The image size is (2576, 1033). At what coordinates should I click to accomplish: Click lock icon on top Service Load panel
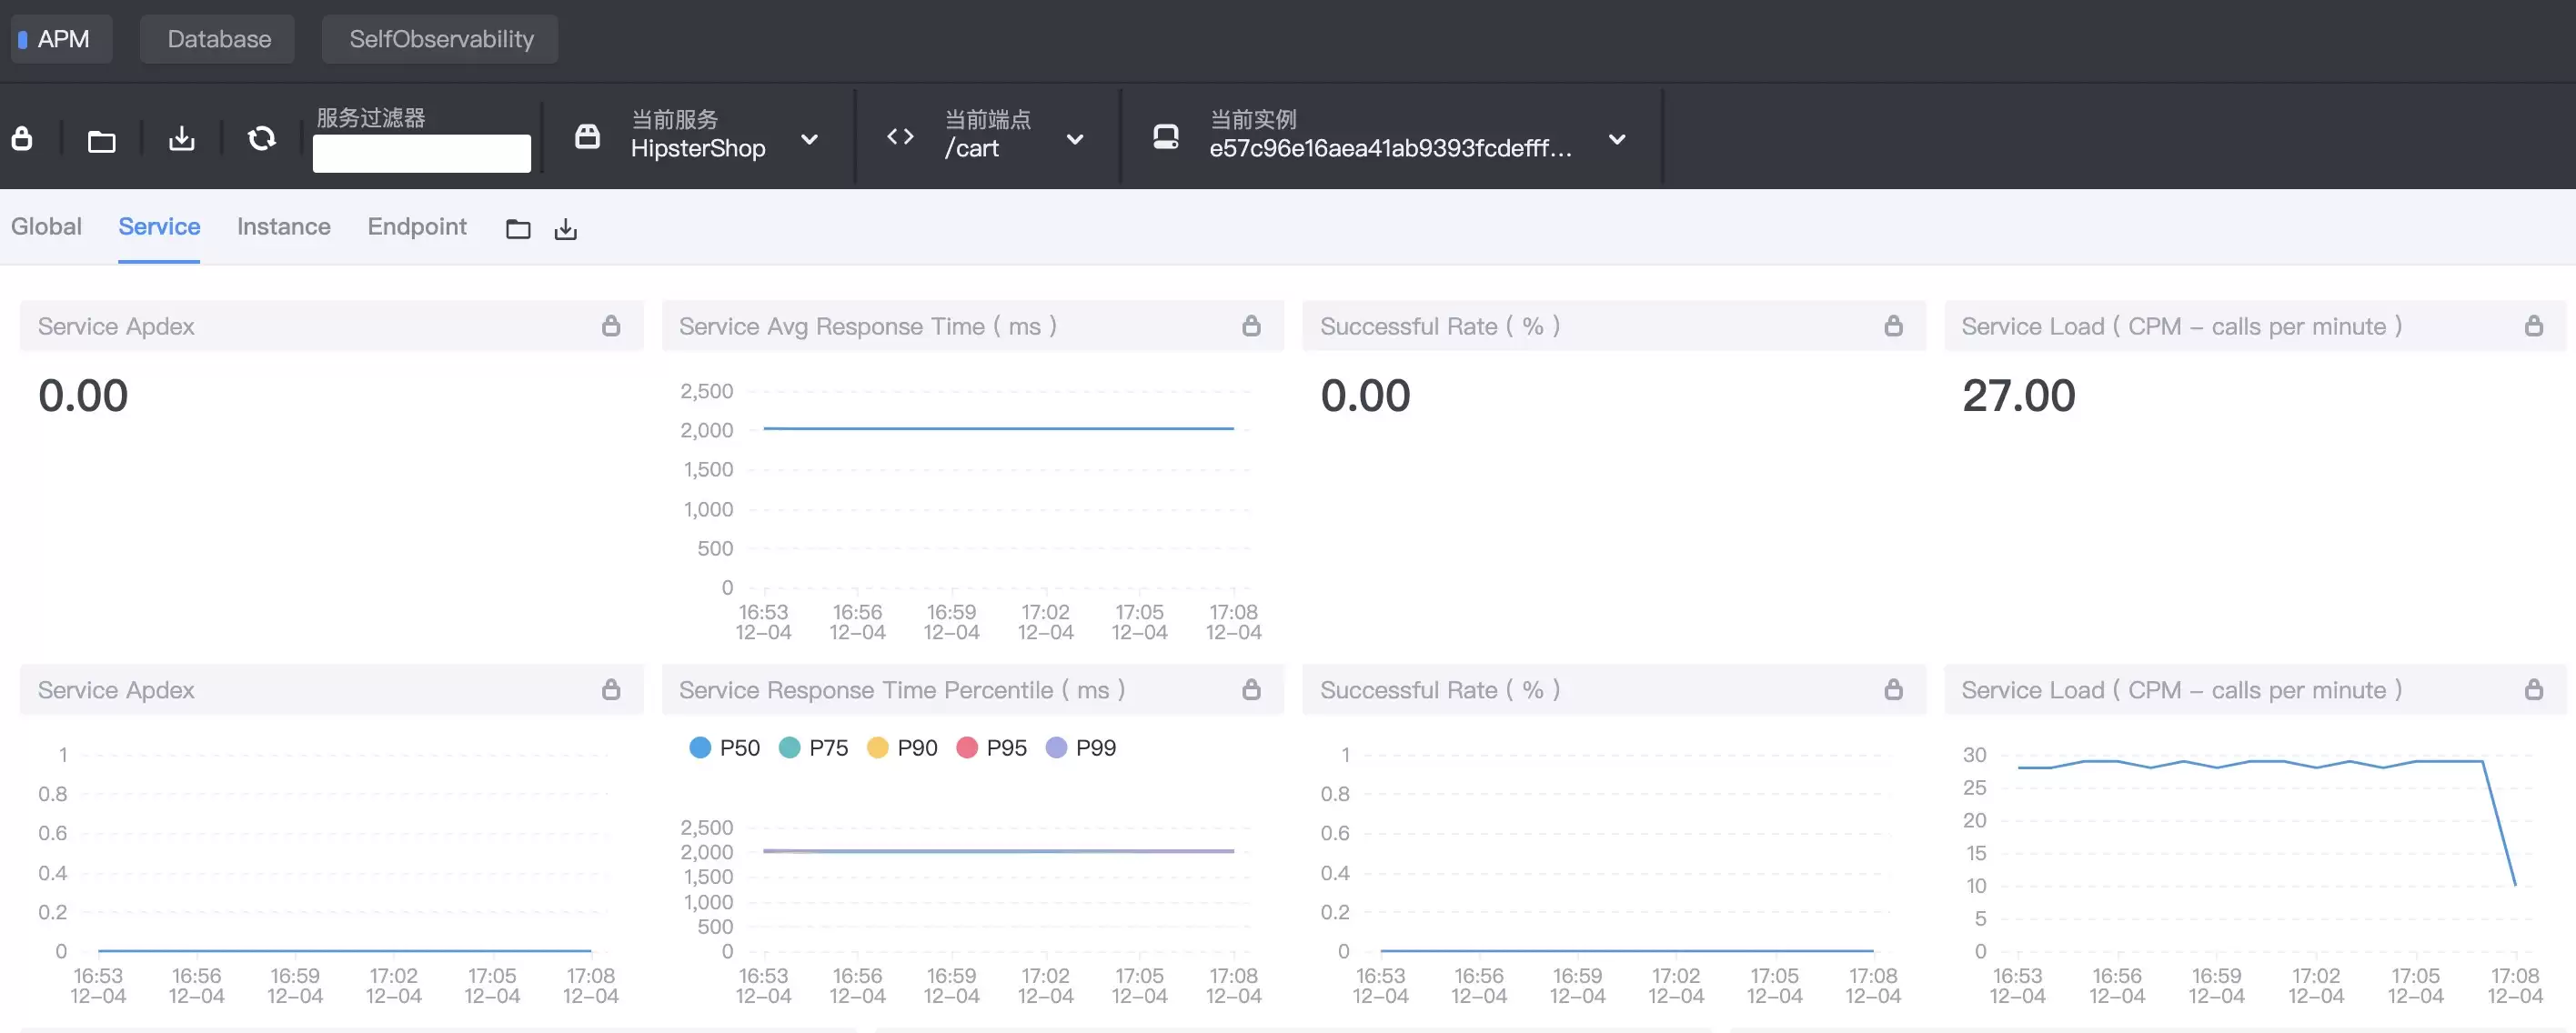pos(2533,326)
